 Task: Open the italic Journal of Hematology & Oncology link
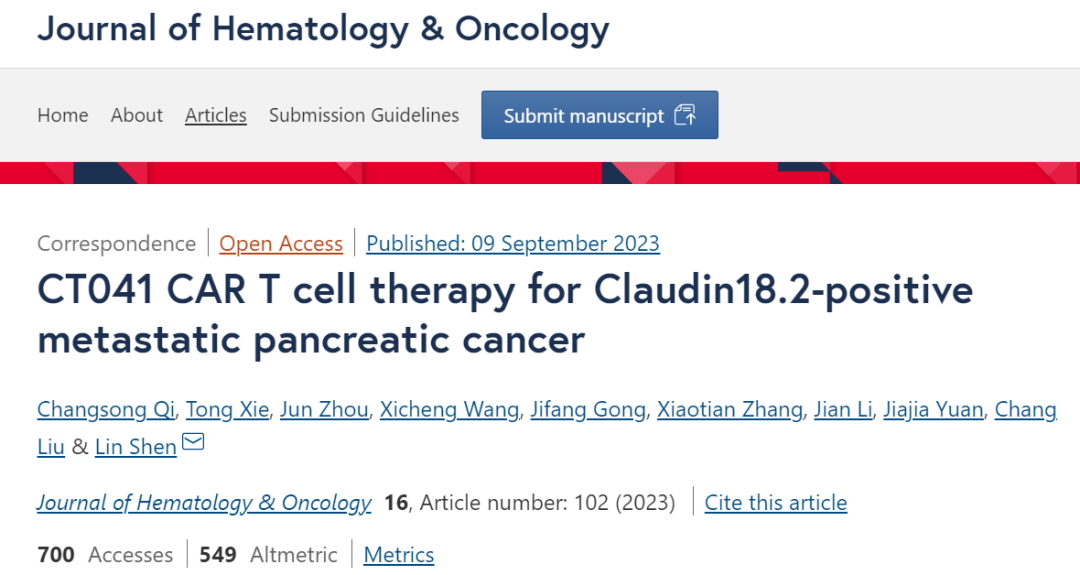[x=204, y=502]
